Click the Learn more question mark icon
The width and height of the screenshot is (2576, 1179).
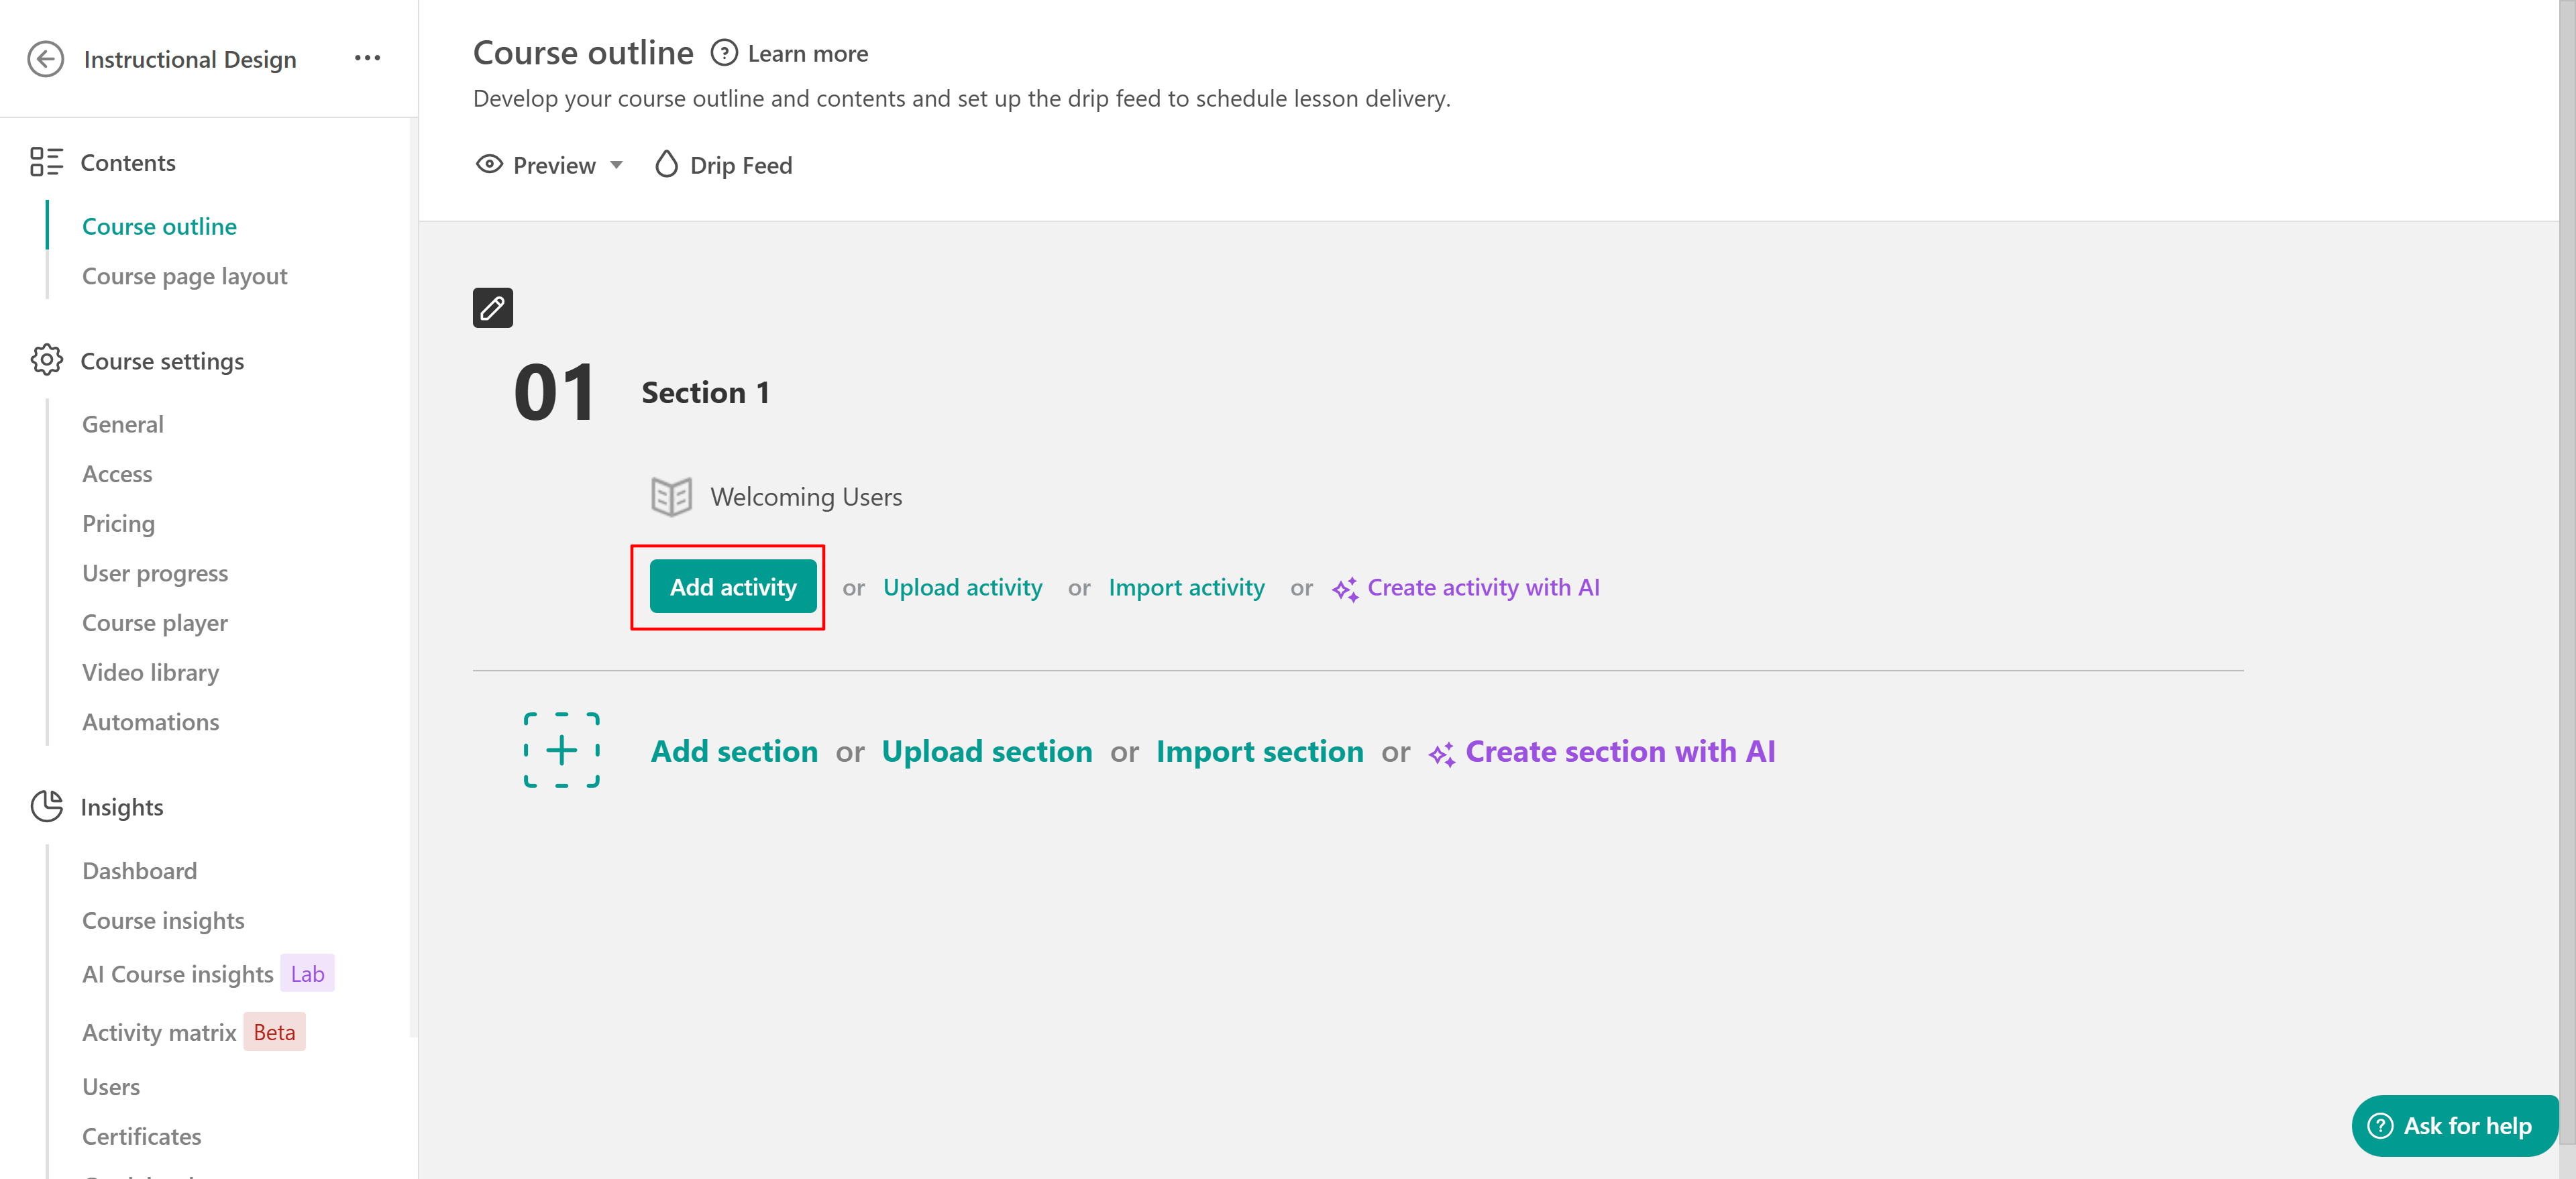(724, 53)
